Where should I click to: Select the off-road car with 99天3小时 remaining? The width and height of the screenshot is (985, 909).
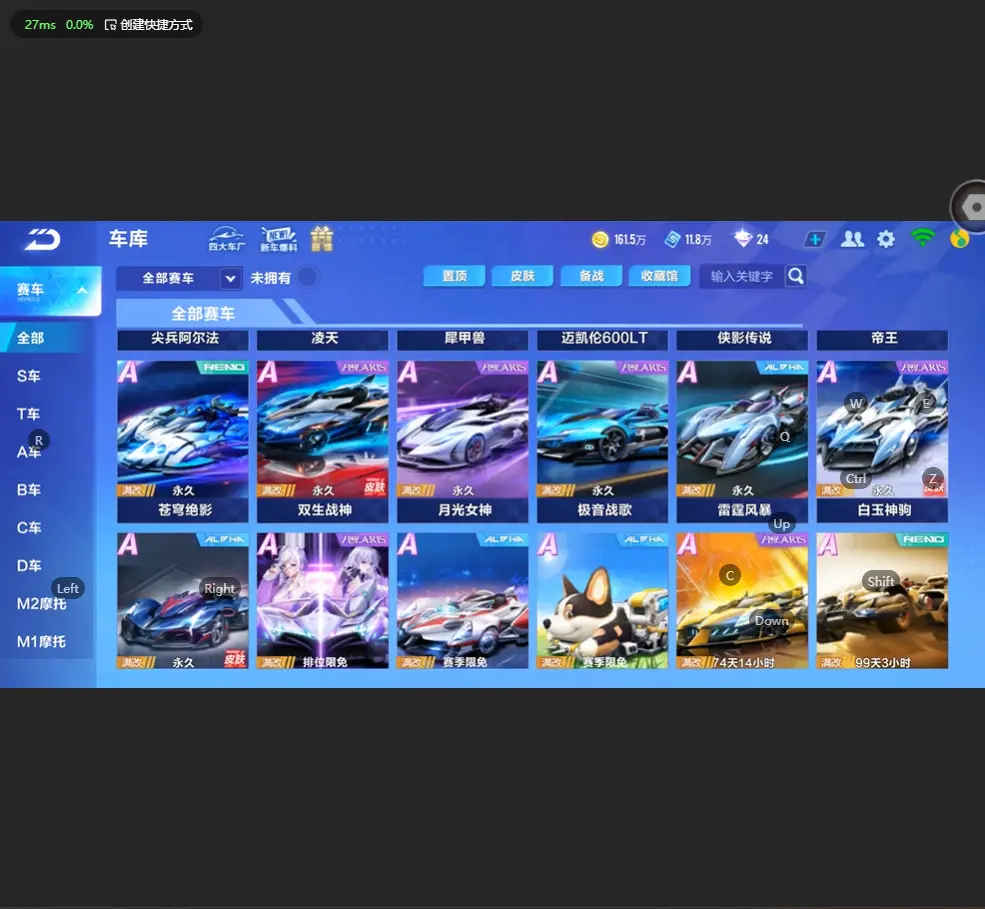(x=883, y=601)
